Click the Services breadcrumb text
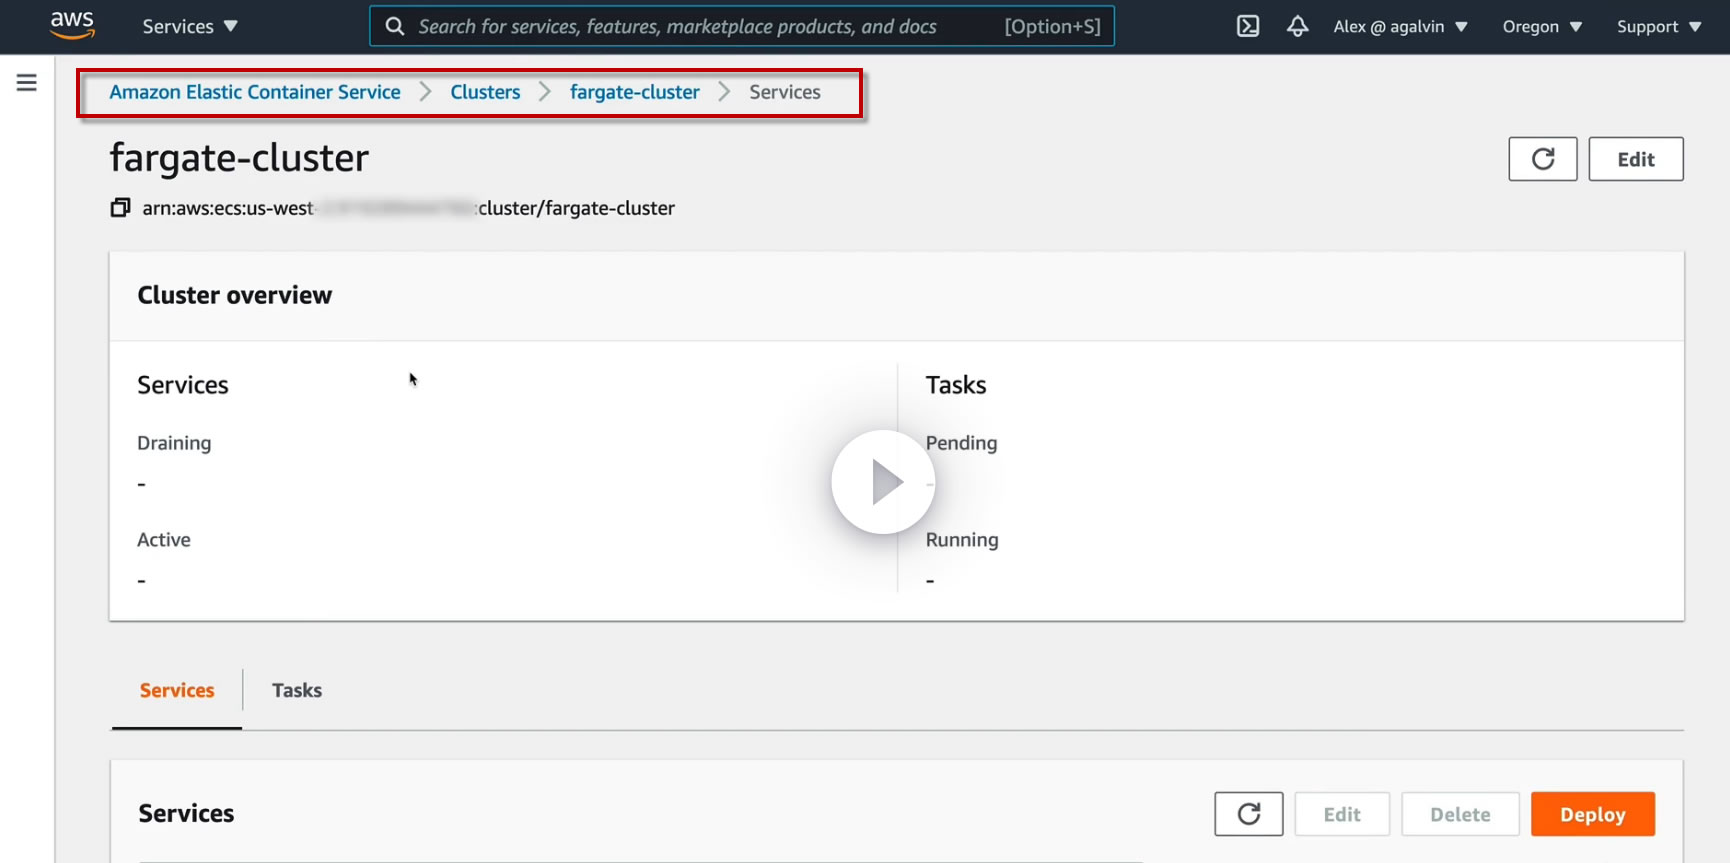Screen dimensions: 1730x863 coord(785,92)
